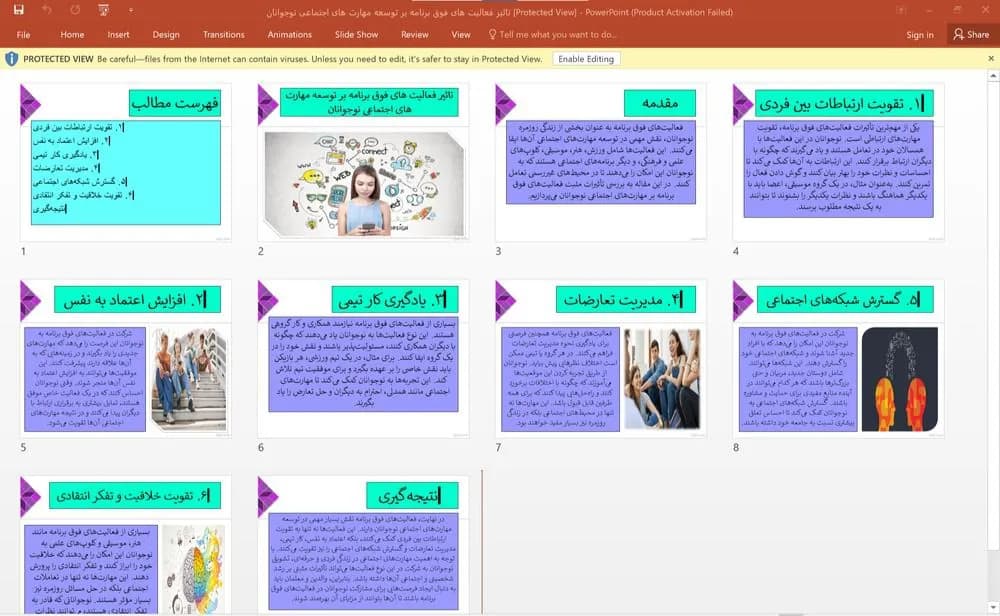Image resolution: width=1000 pixels, height=616 pixels.
Task: Click the Tell me what you want to do box
Action: 552,34
